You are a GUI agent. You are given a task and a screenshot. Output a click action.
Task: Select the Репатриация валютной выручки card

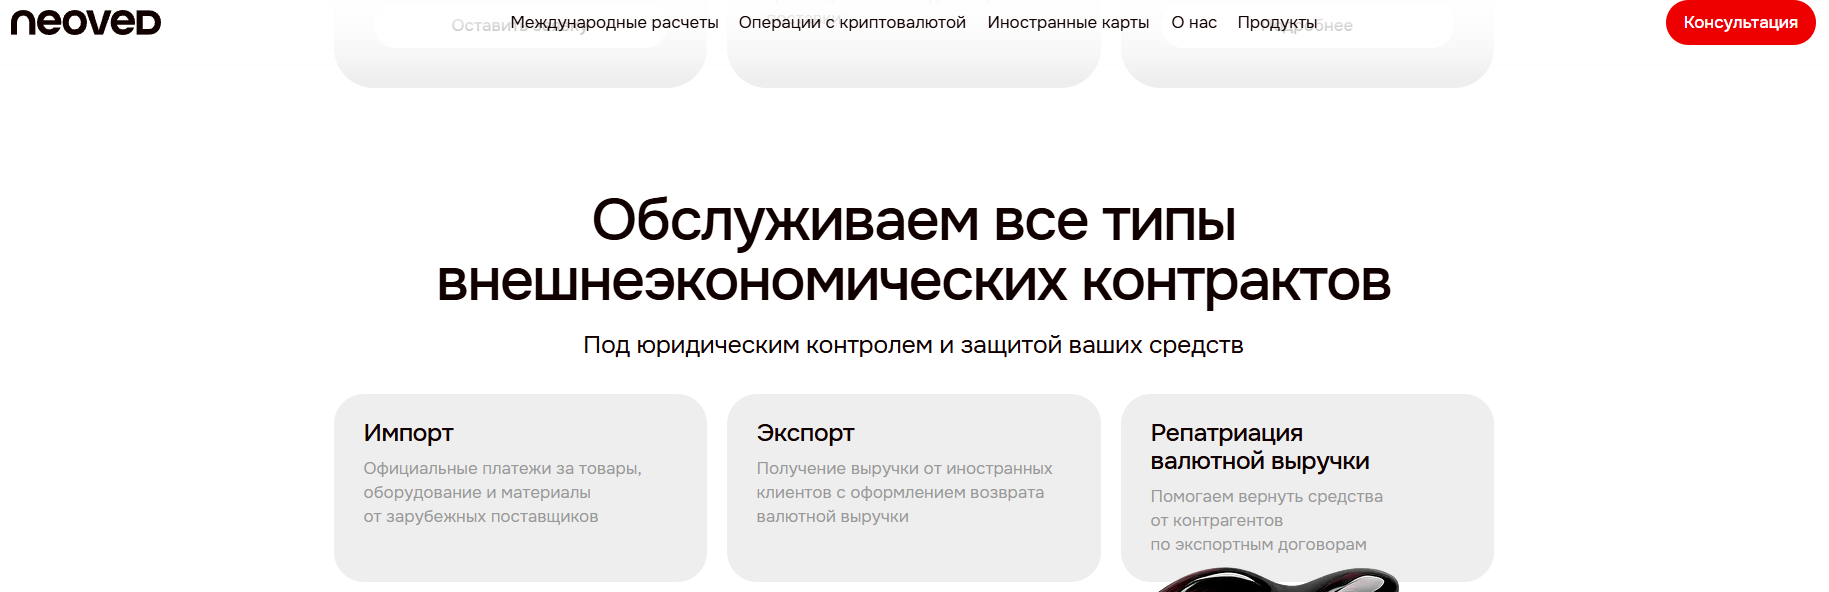coord(1307,488)
